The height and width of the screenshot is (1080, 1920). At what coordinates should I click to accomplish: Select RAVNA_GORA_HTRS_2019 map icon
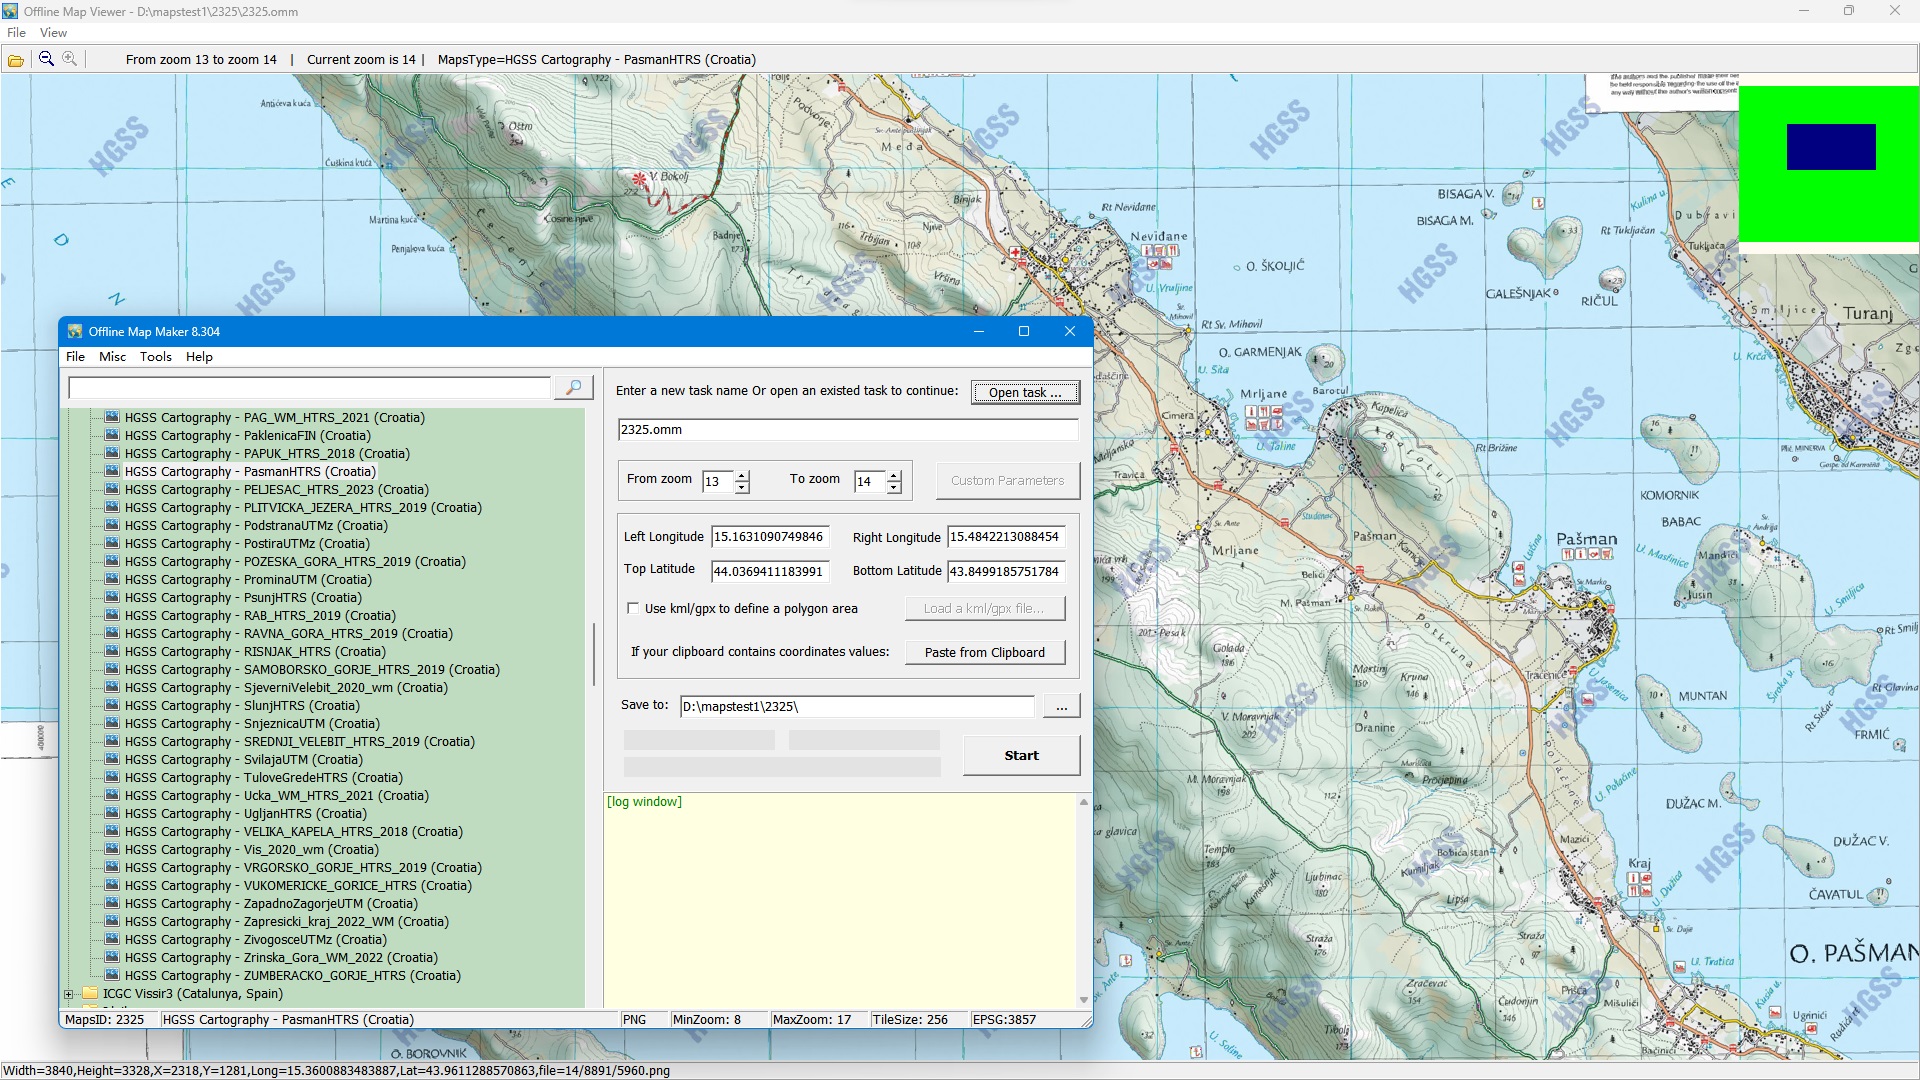tap(113, 633)
